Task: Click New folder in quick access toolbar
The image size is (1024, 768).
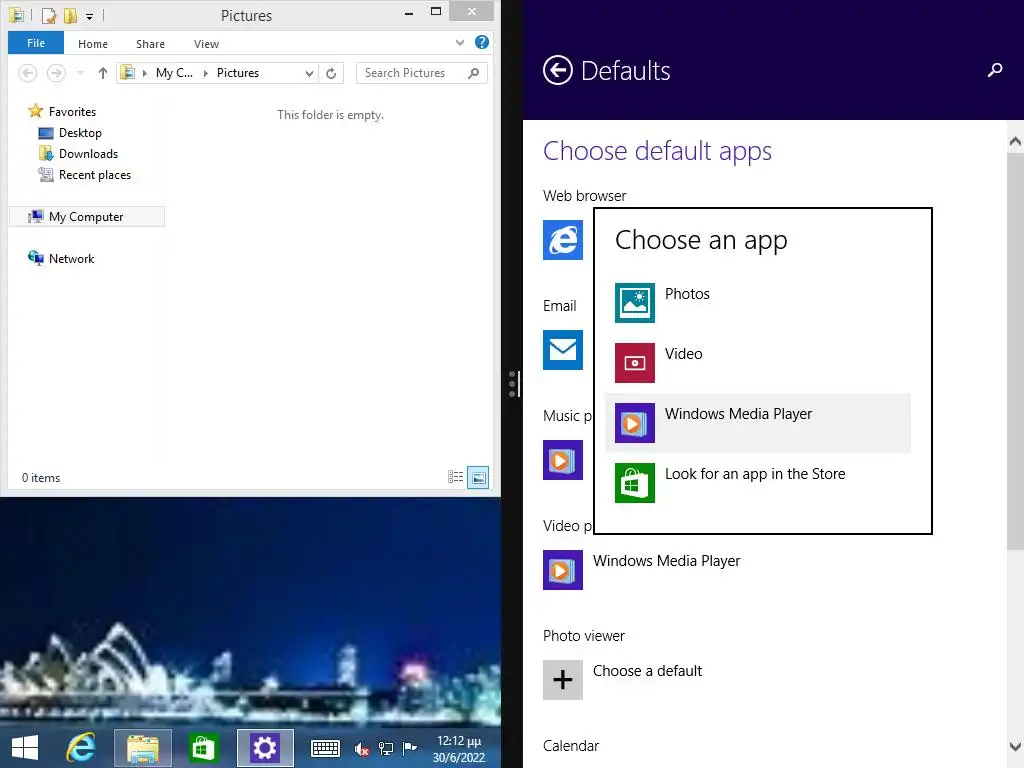Action: point(71,15)
